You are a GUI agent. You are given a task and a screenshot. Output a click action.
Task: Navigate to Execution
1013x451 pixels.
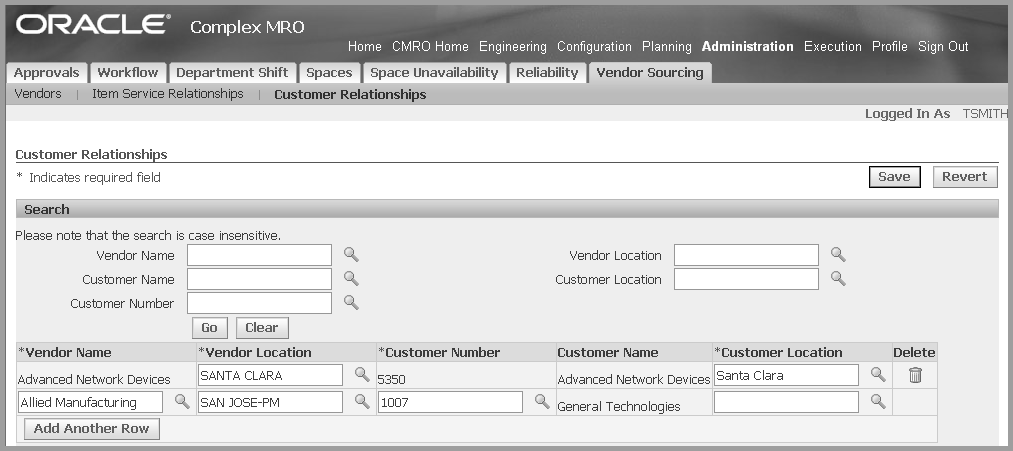tap(833, 47)
